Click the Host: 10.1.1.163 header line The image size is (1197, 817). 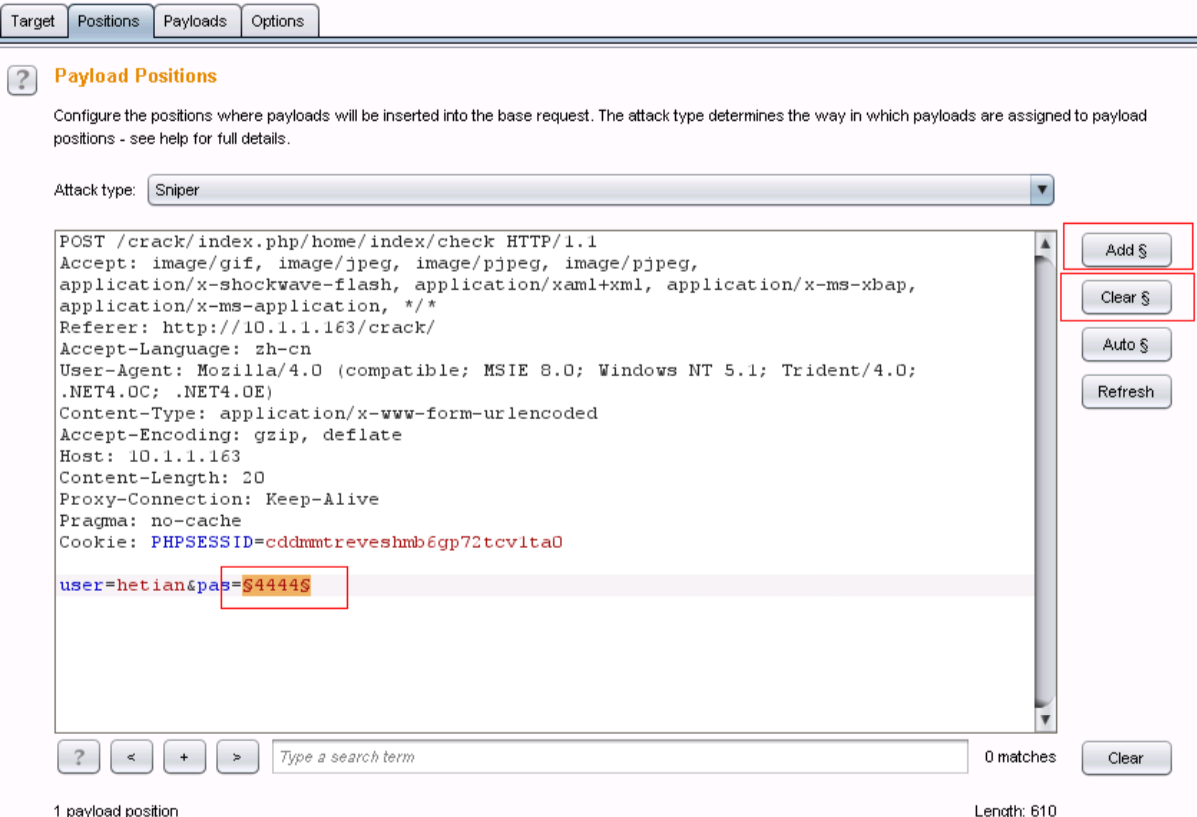pos(150,456)
